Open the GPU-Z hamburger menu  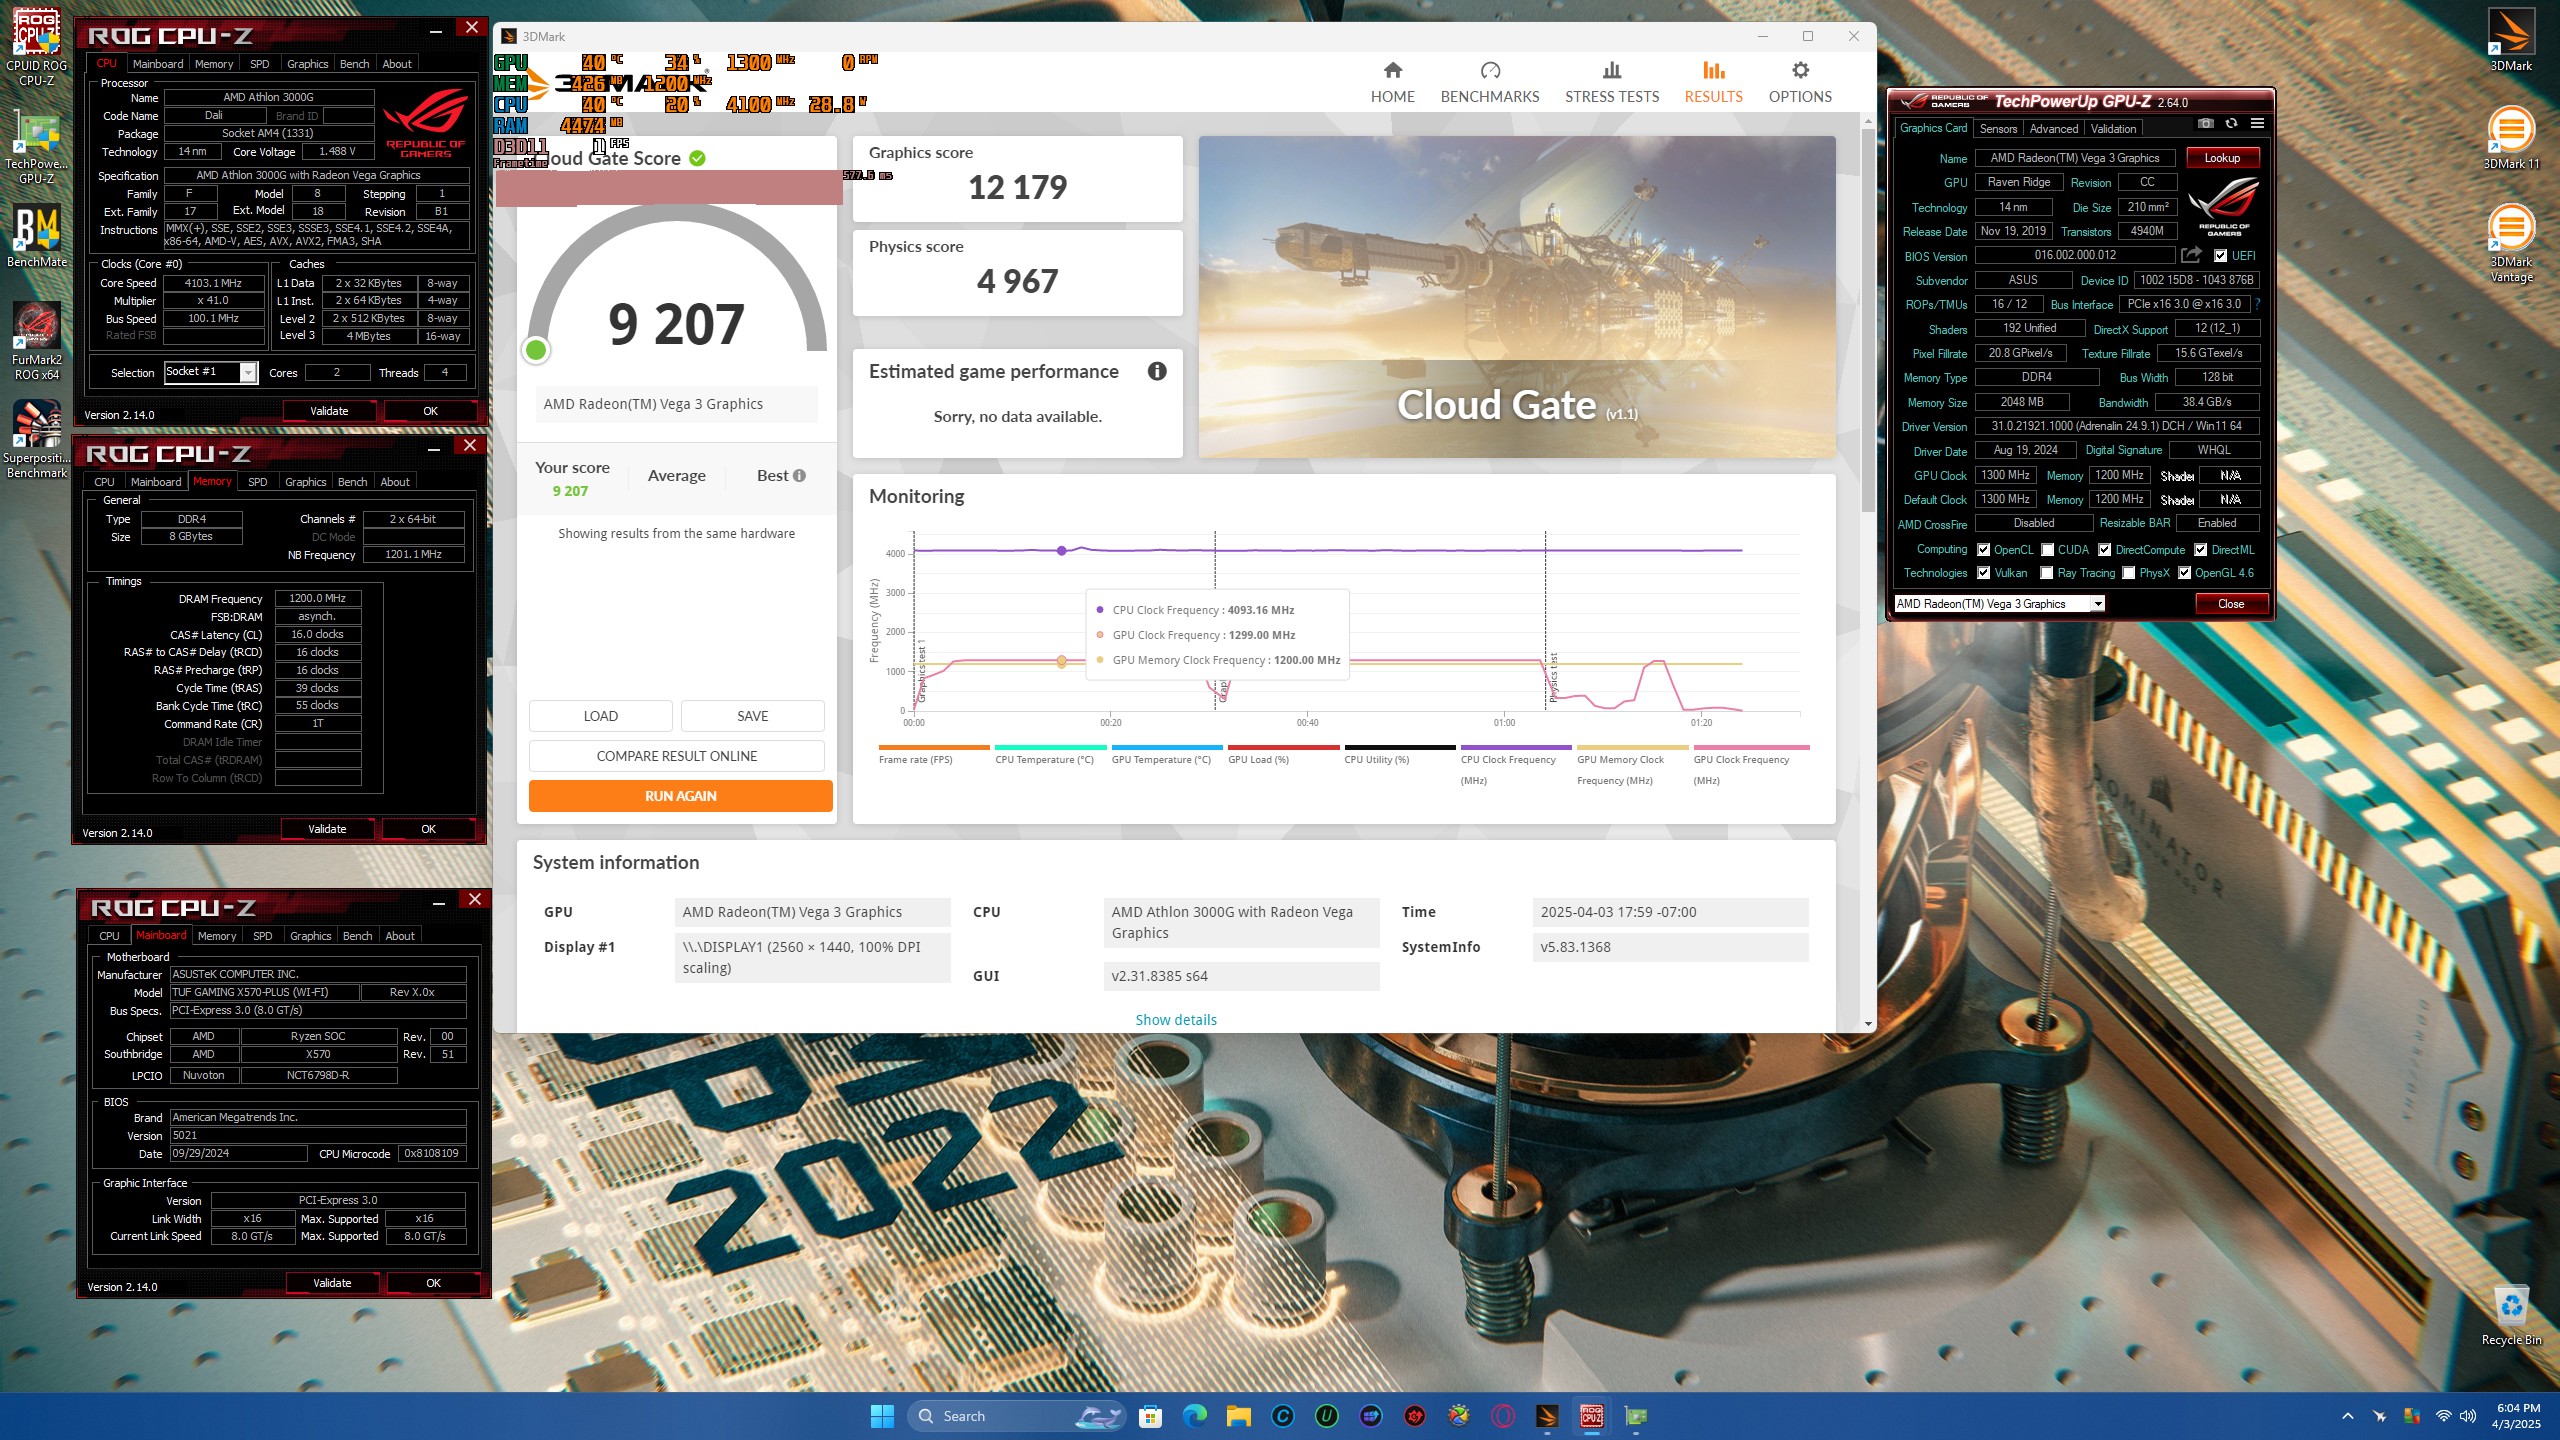2257,124
